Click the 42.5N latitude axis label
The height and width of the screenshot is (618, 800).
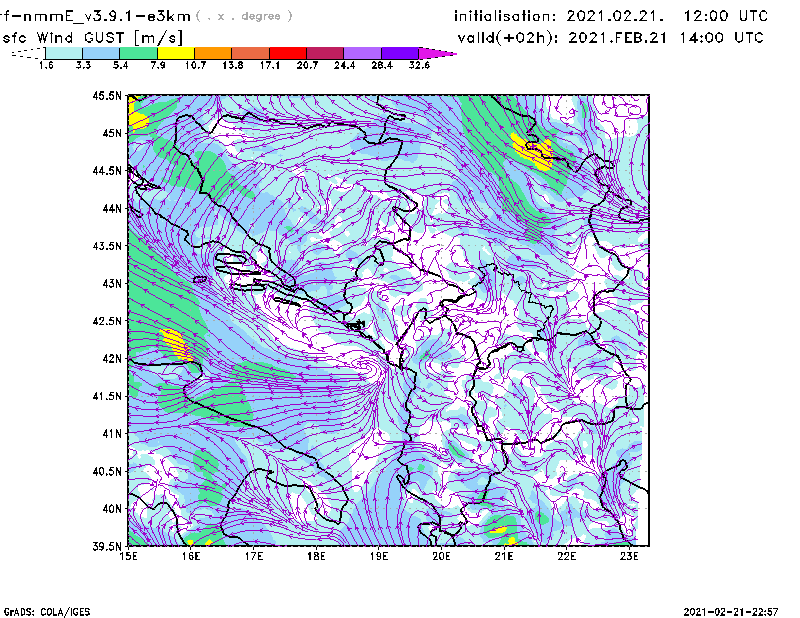pyautogui.click(x=107, y=321)
